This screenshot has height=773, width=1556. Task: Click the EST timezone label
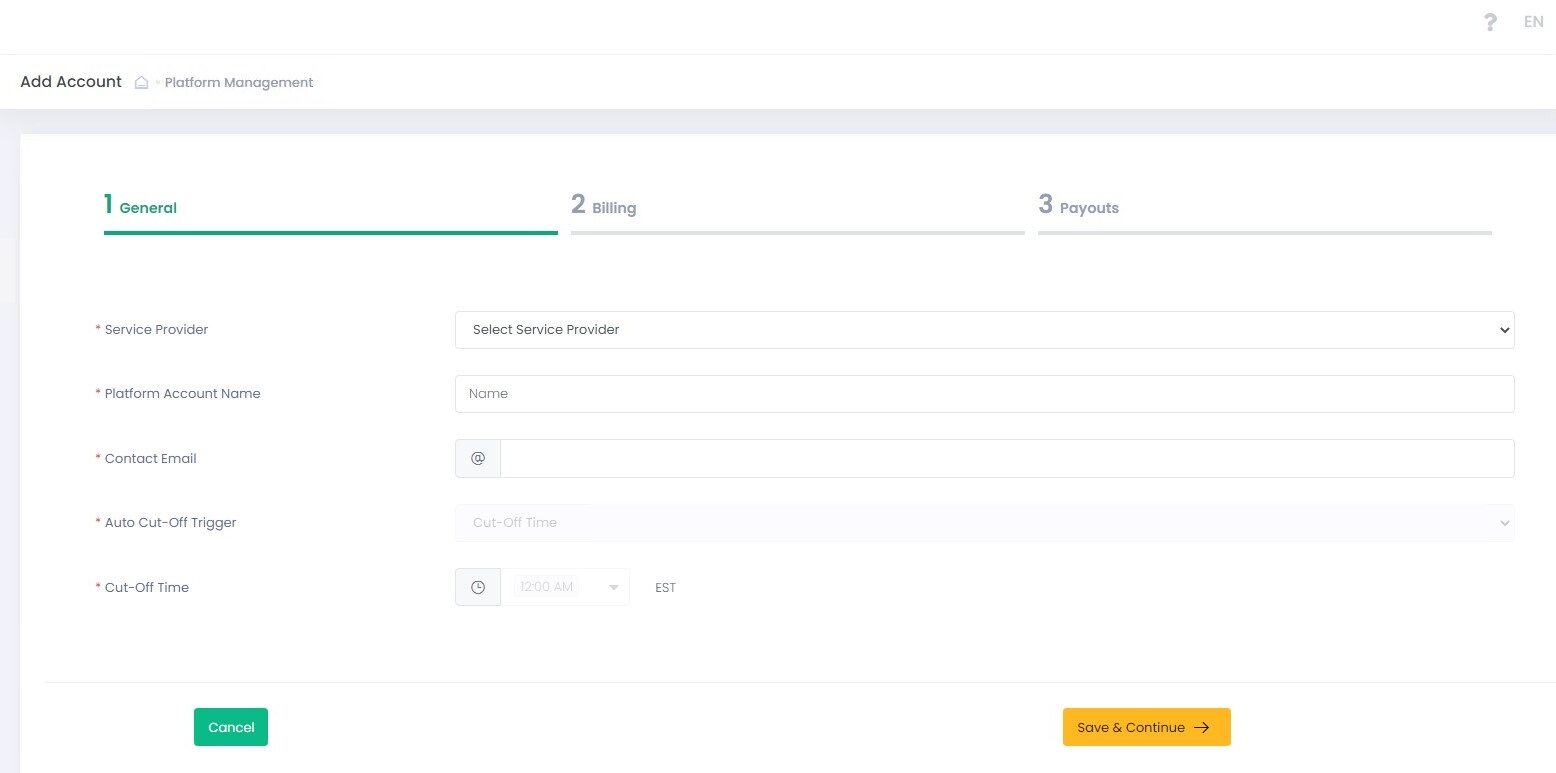pos(665,588)
